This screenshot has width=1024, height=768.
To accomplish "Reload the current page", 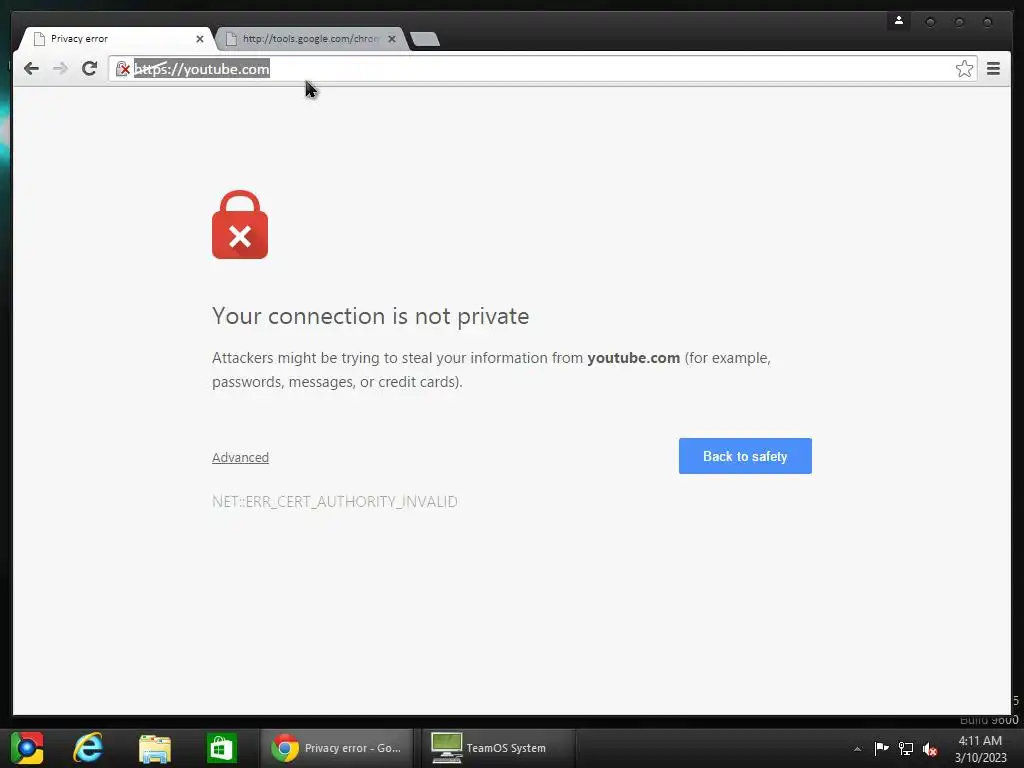I will pyautogui.click(x=89, y=68).
